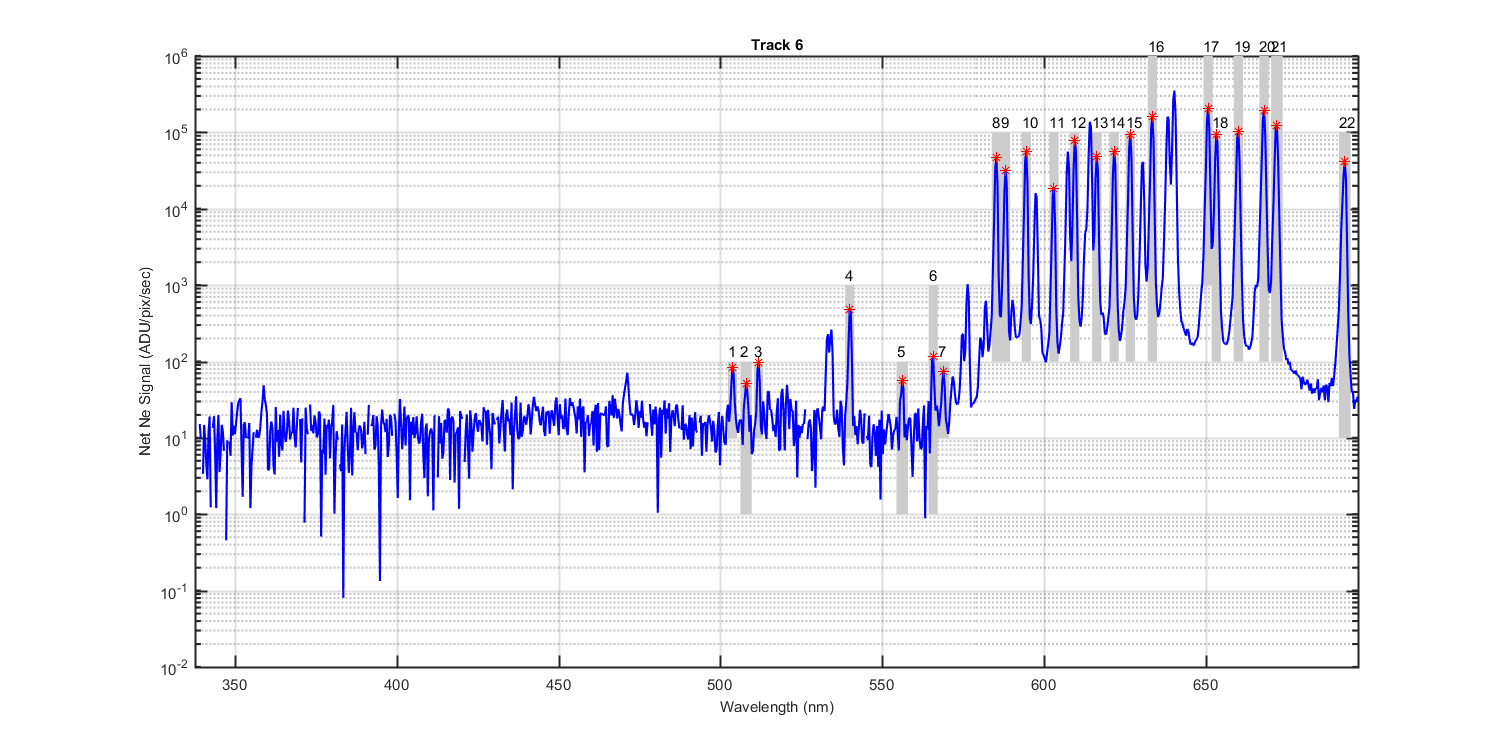1500x750 pixels.
Task: Pick the red star marker on peak 13
Action: (x=1096, y=156)
